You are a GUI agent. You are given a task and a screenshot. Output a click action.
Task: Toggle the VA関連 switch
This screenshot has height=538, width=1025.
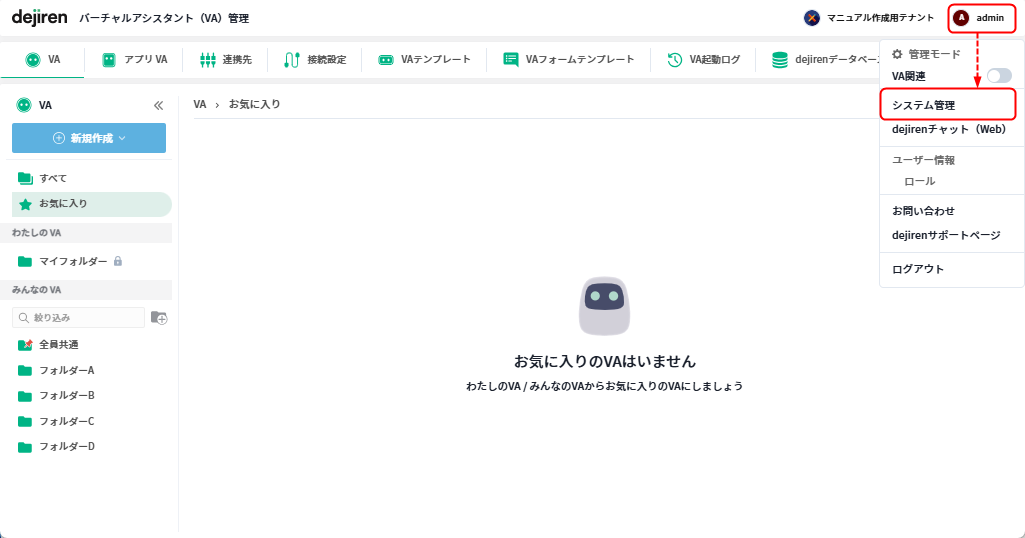tap(998, 76)
